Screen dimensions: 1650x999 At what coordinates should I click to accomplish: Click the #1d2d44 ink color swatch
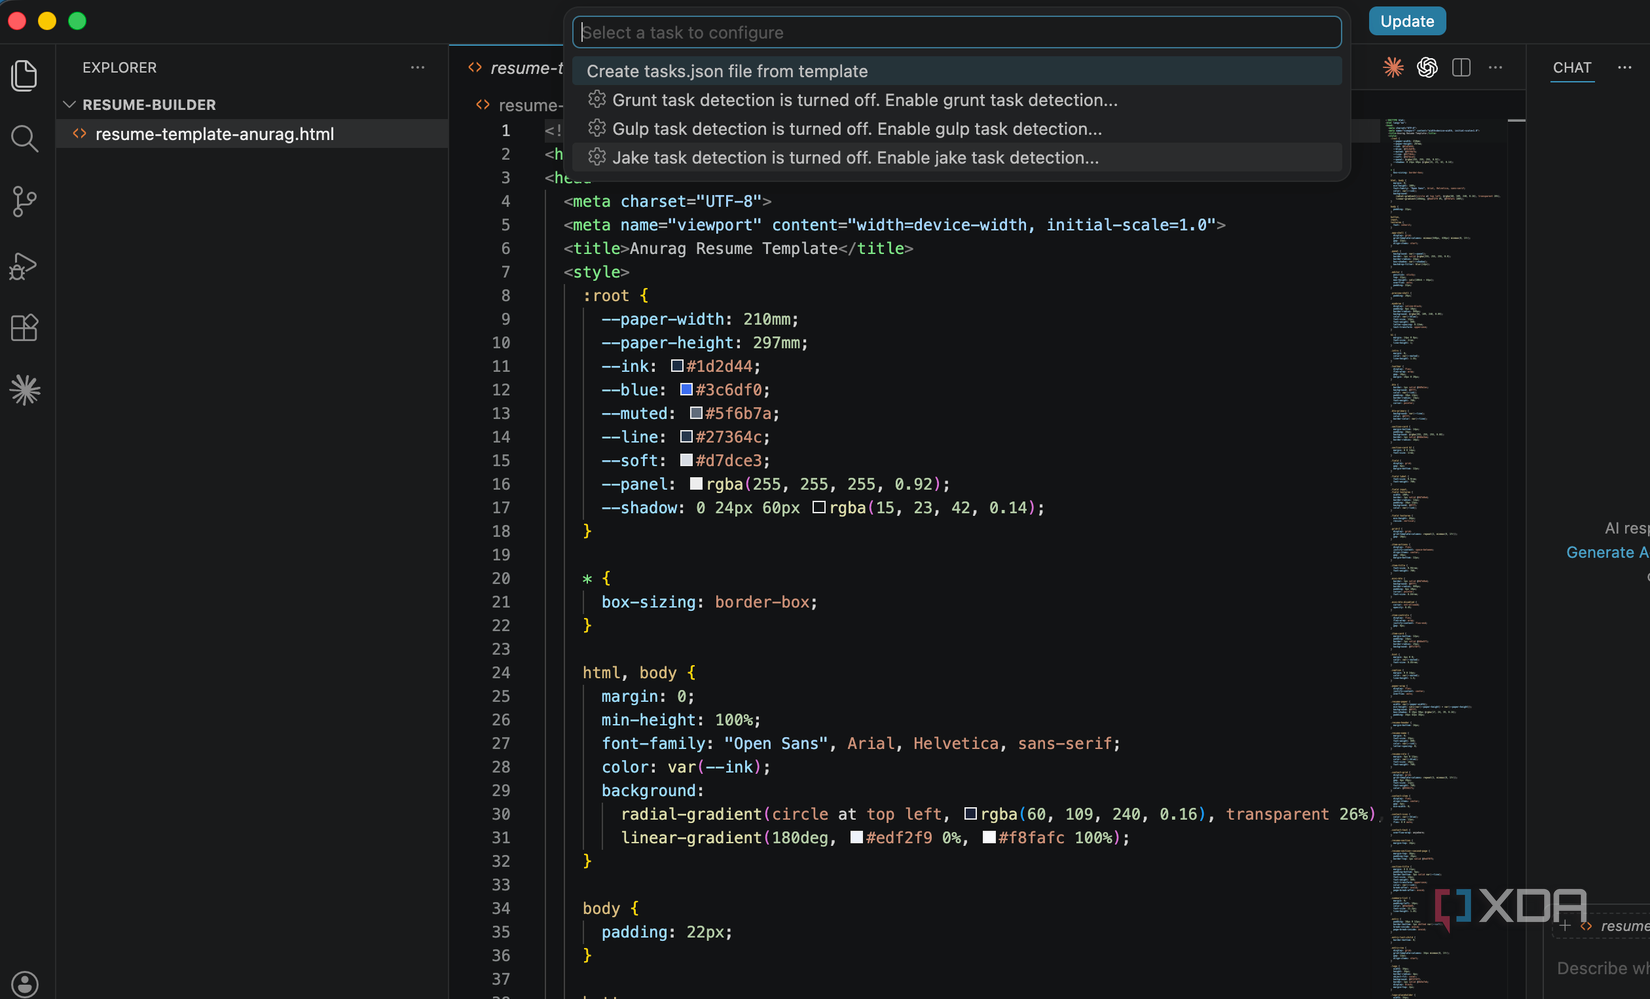pyautogui.click(x=677, y=366)
